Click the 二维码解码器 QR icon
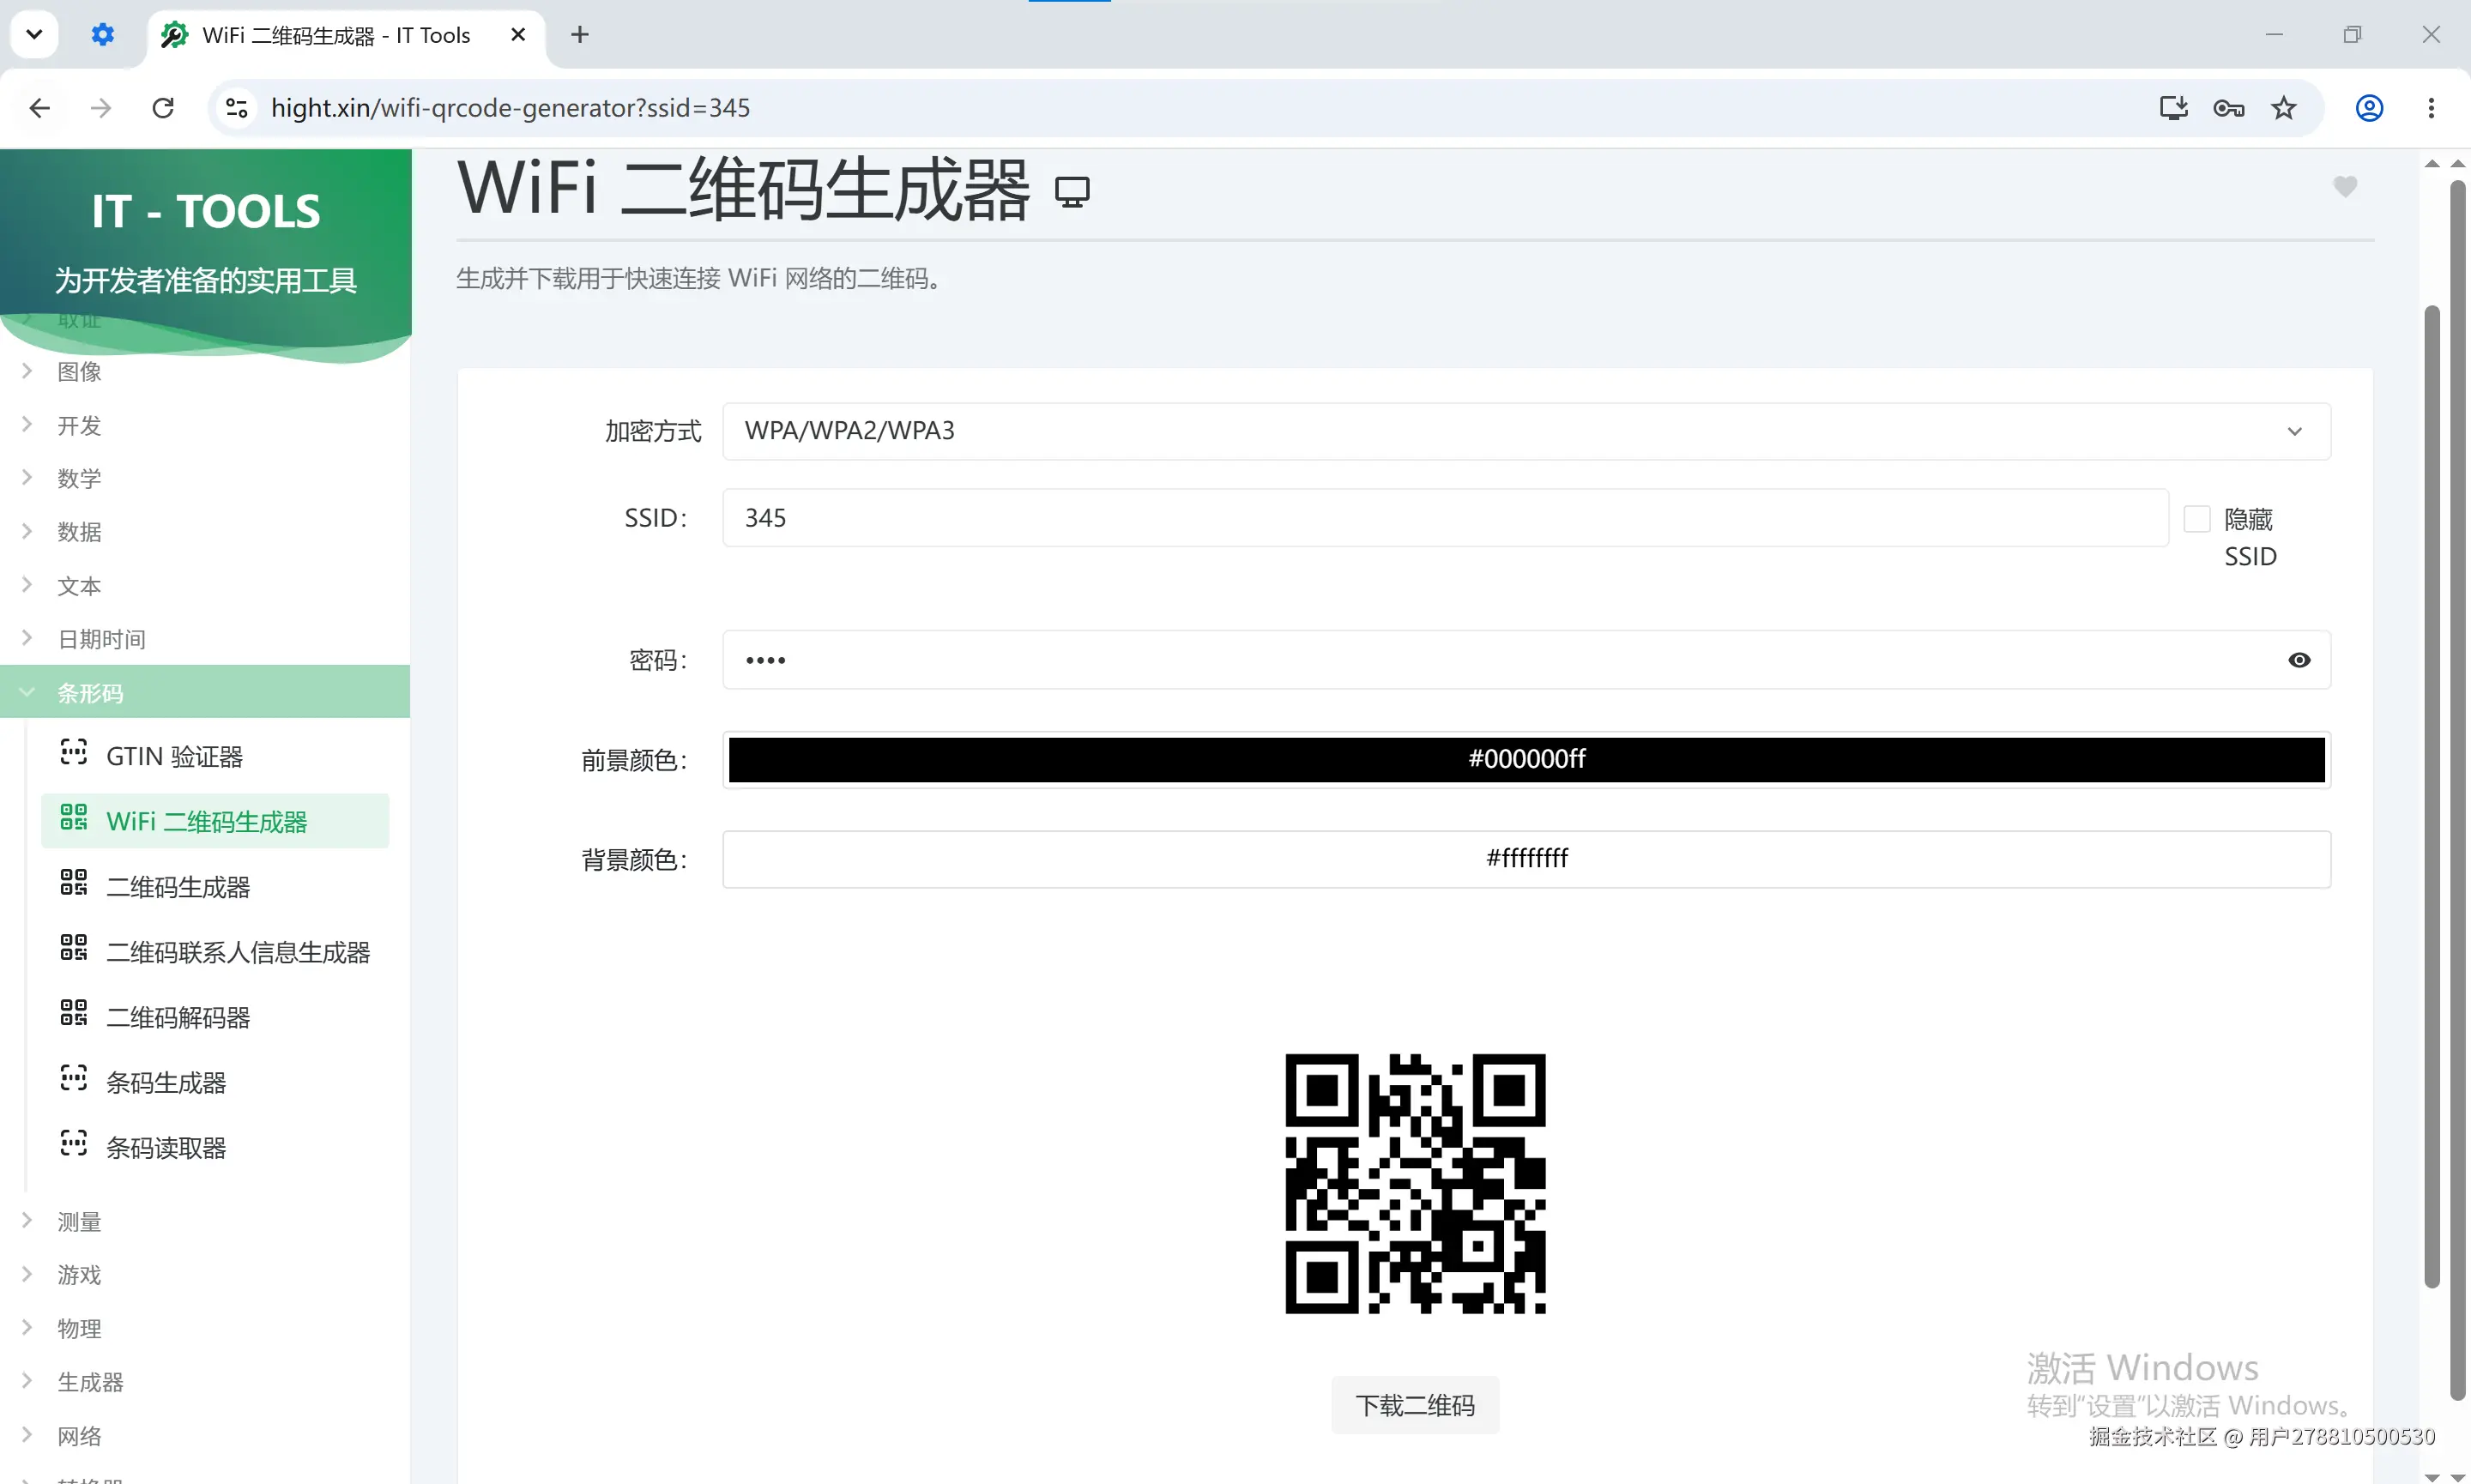 click(x=73, y=1013)
